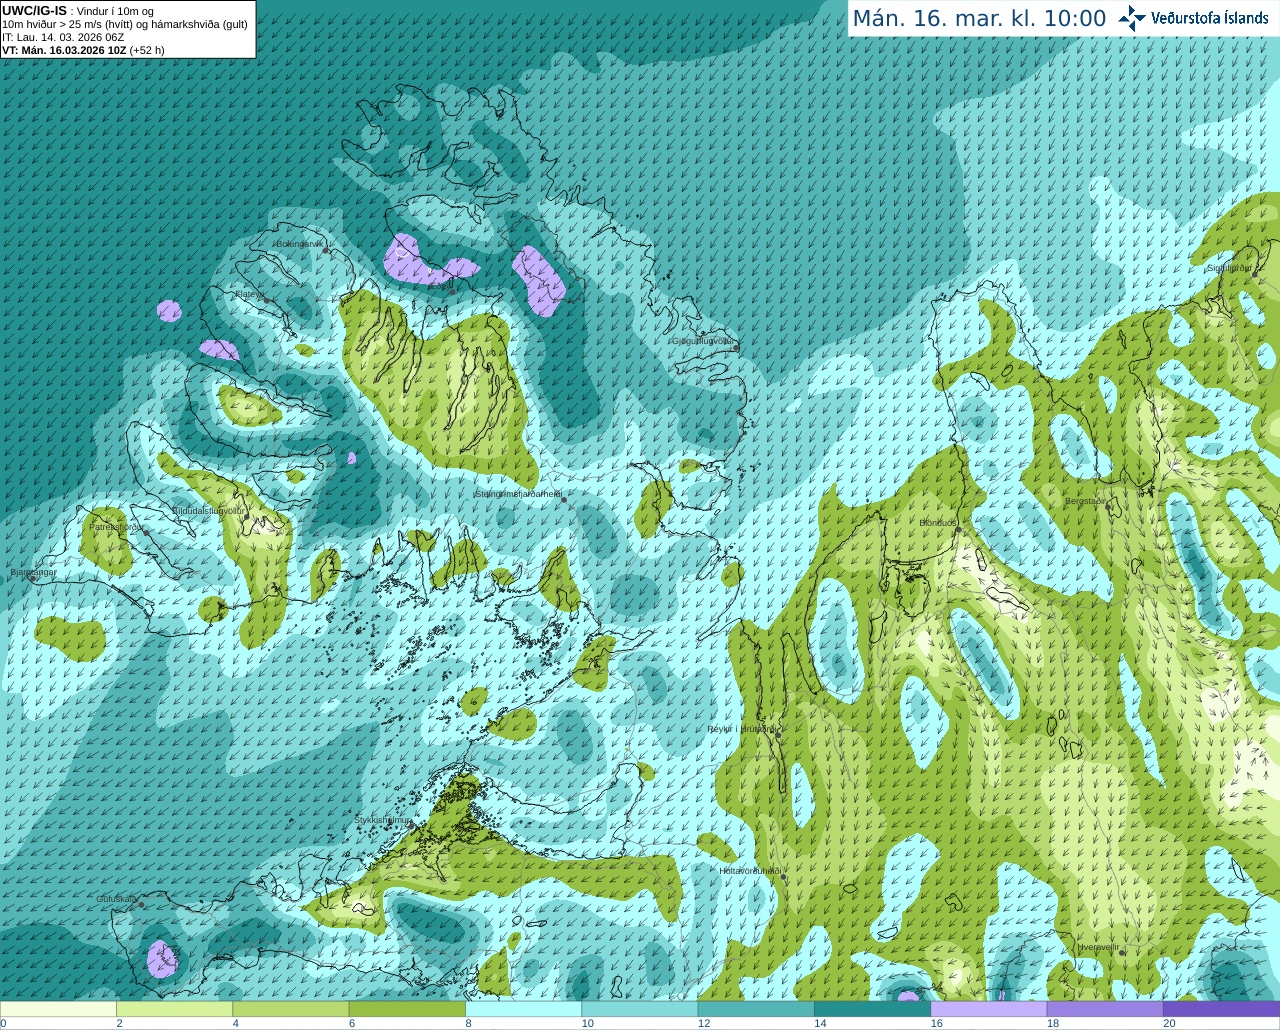Select the 16–18 m/s lavender legend swatch
Image resolution: width=1280 pixels, height=1030 pixels.
pyautogui.click(x=989, y=1009)
